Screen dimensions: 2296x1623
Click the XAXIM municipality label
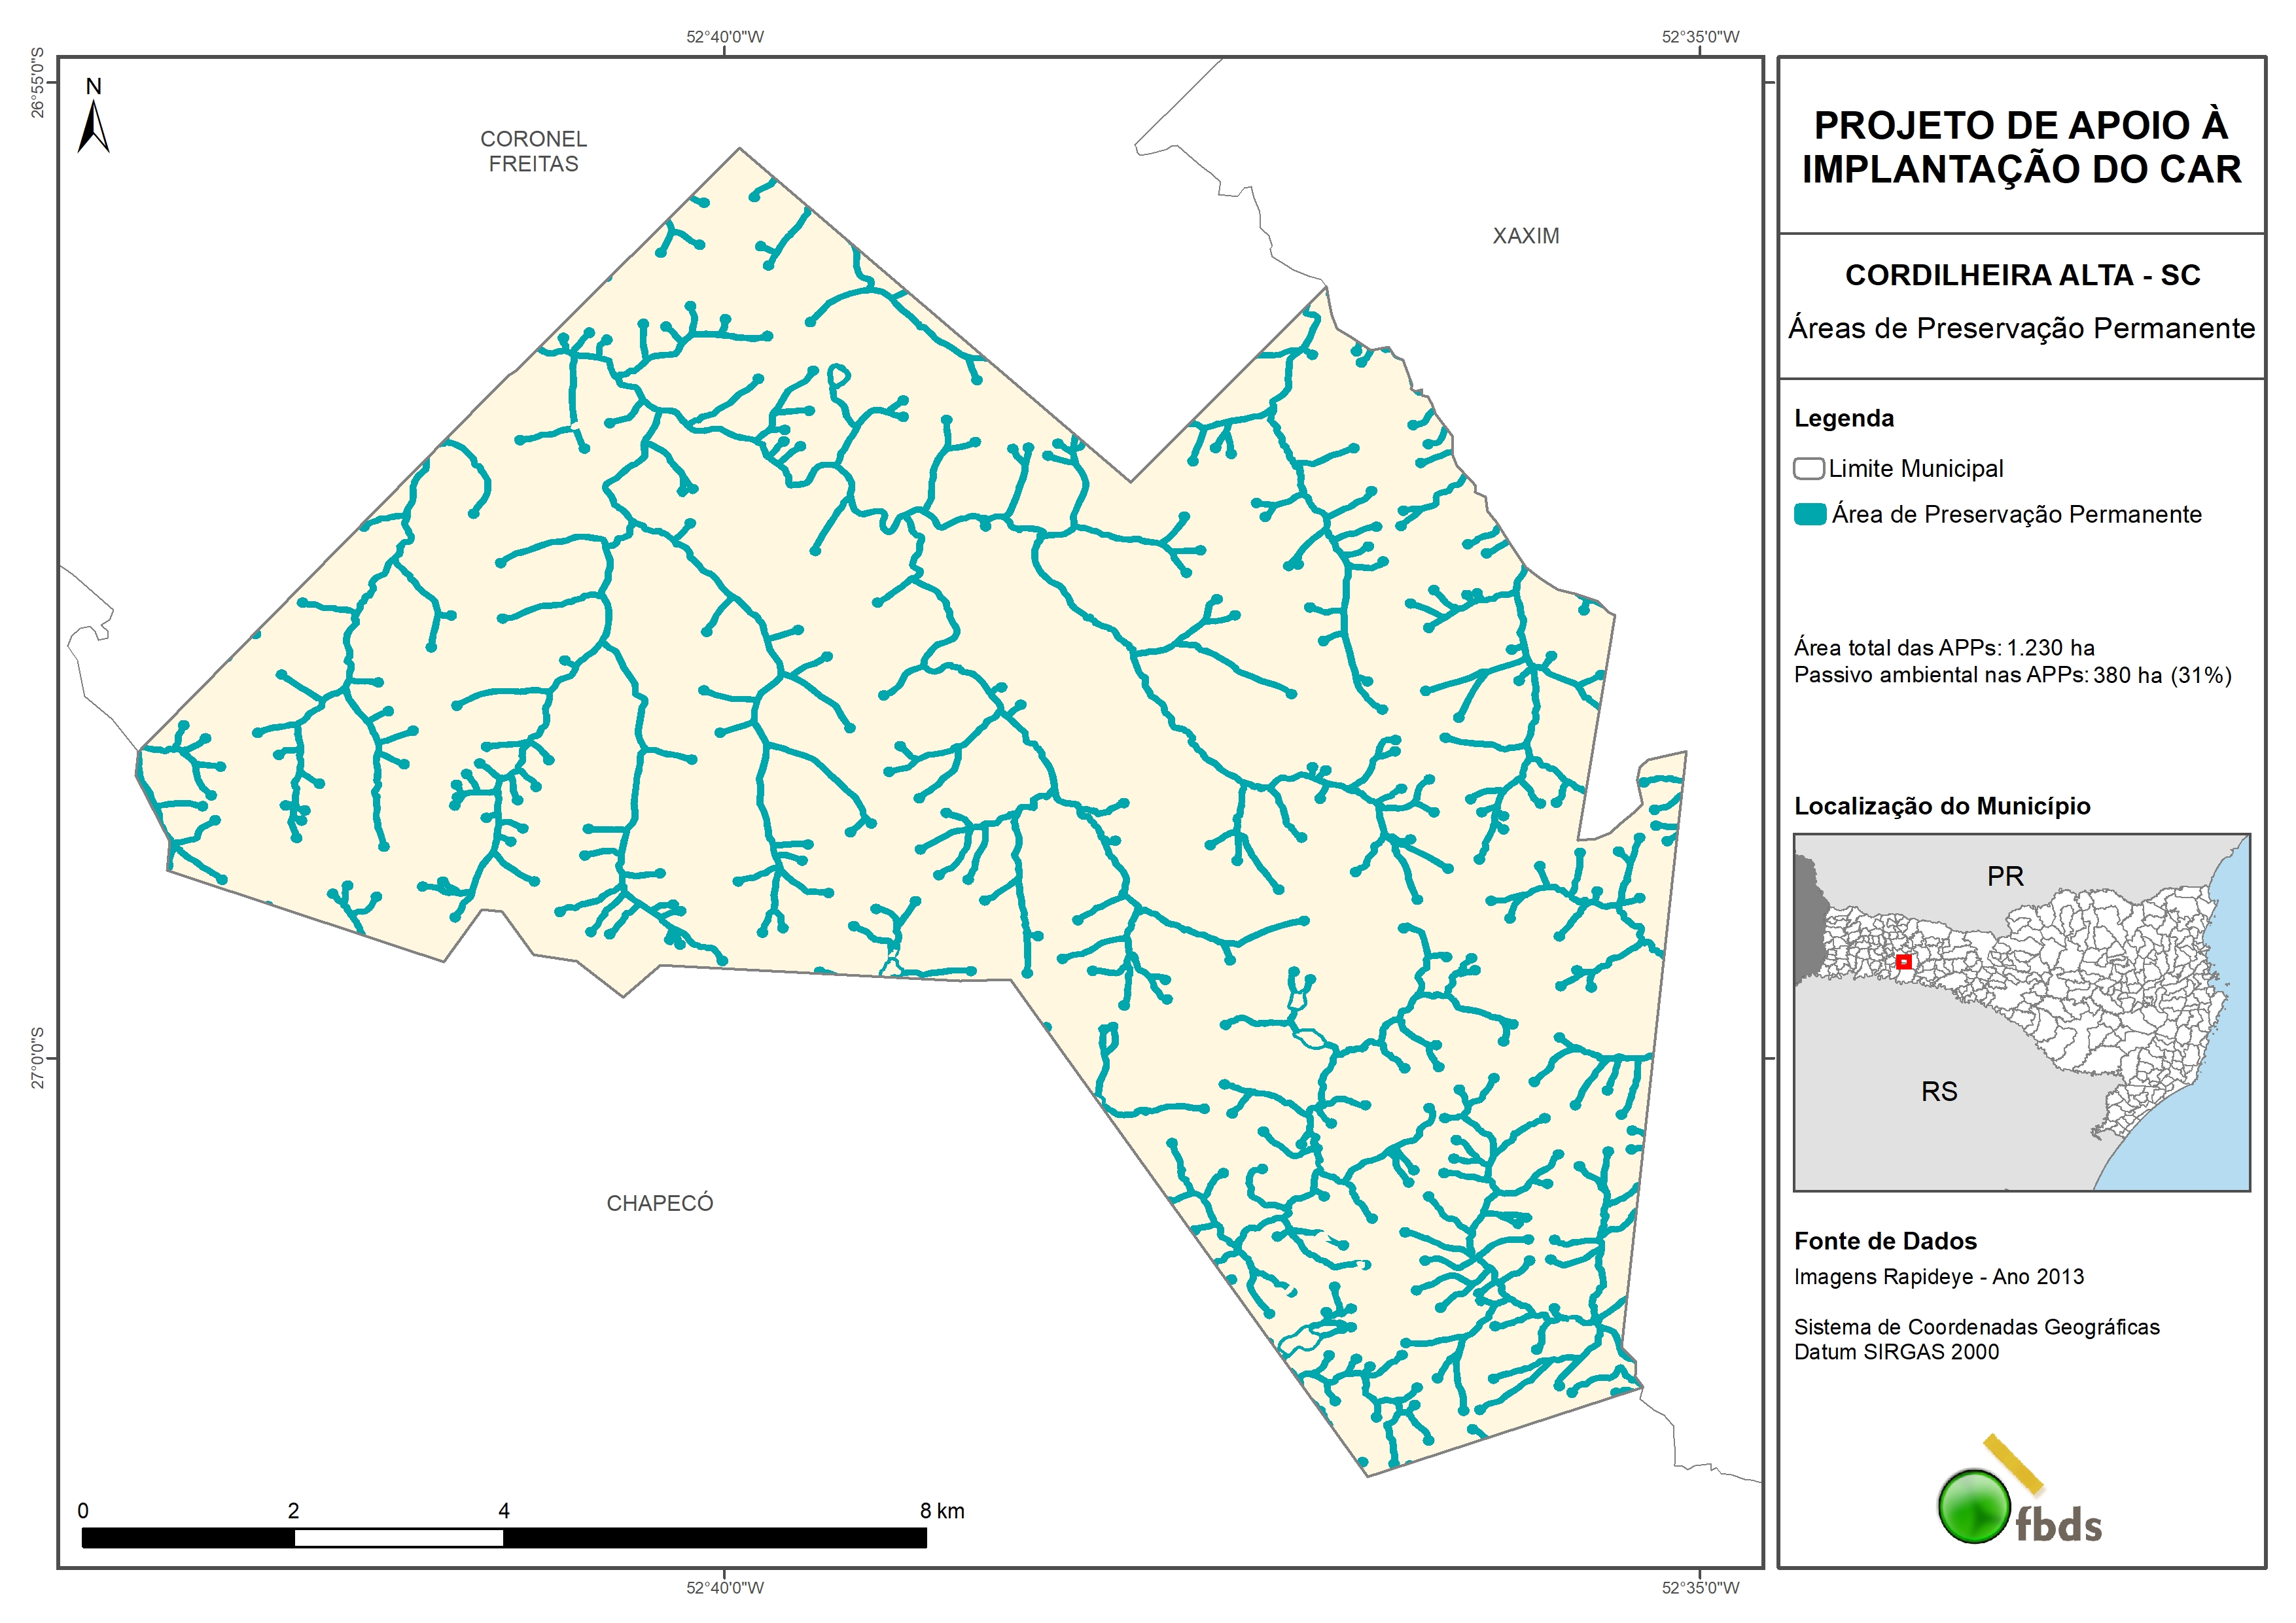[1525, 236]
